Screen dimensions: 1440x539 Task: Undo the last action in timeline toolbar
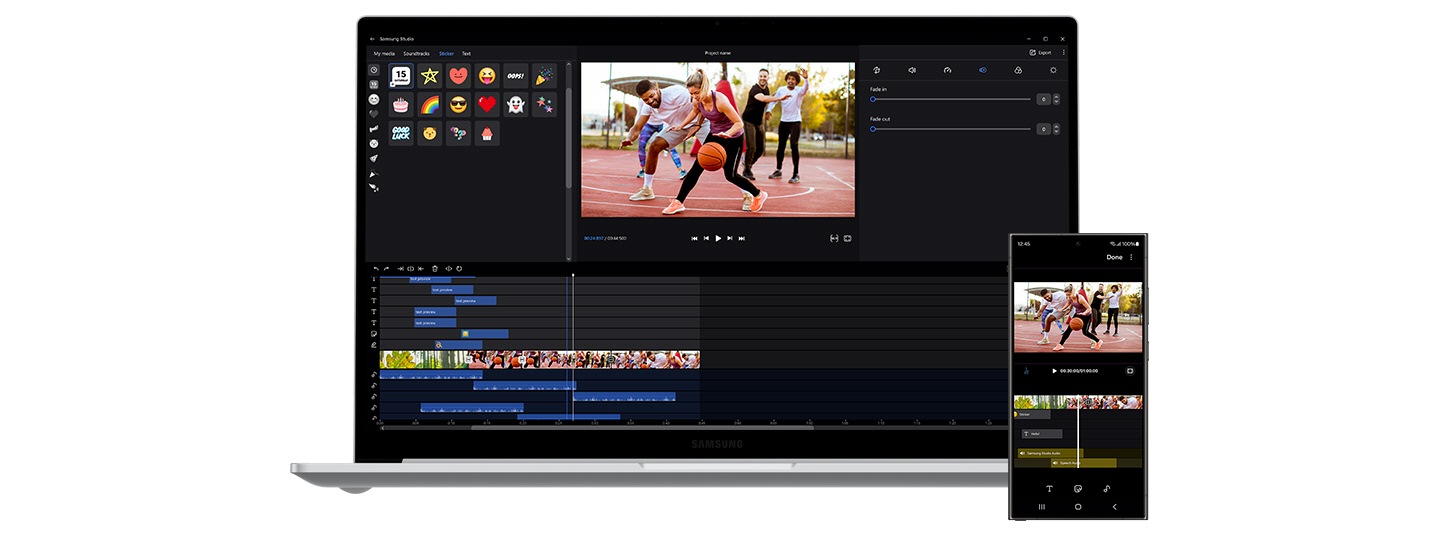point(376,268)
